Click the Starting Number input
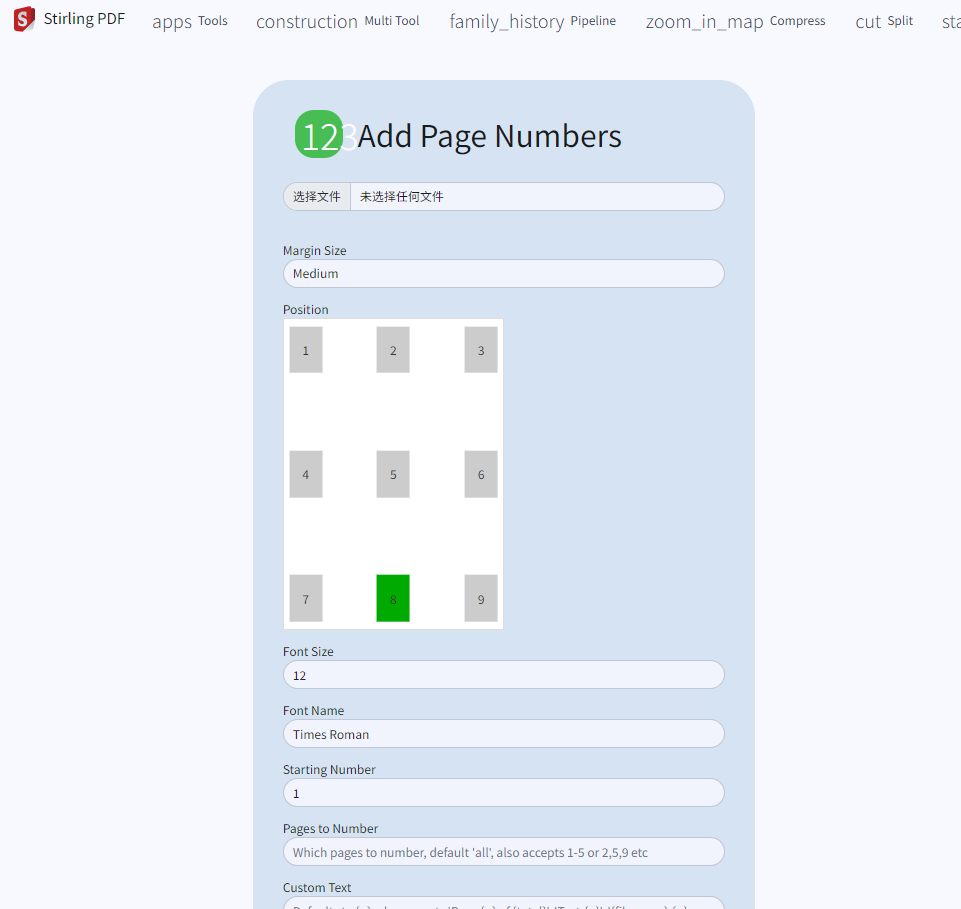This screenshot has width=961, height=909. (x=503, y=793)
